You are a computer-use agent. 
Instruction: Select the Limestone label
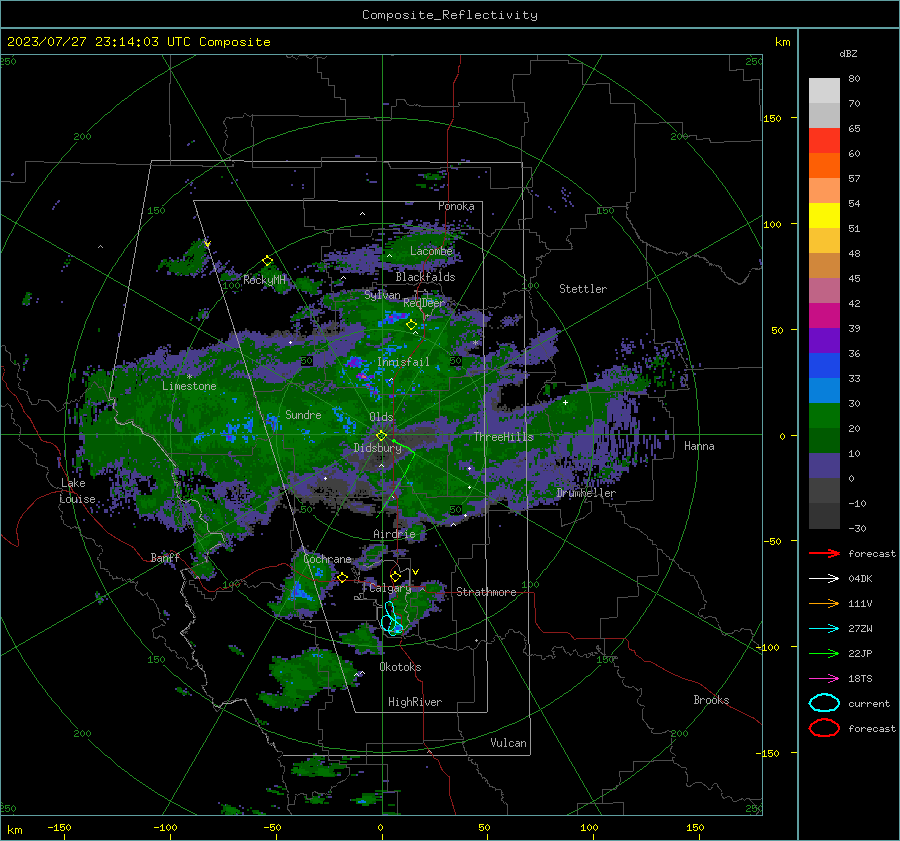(x=189, y=386)
